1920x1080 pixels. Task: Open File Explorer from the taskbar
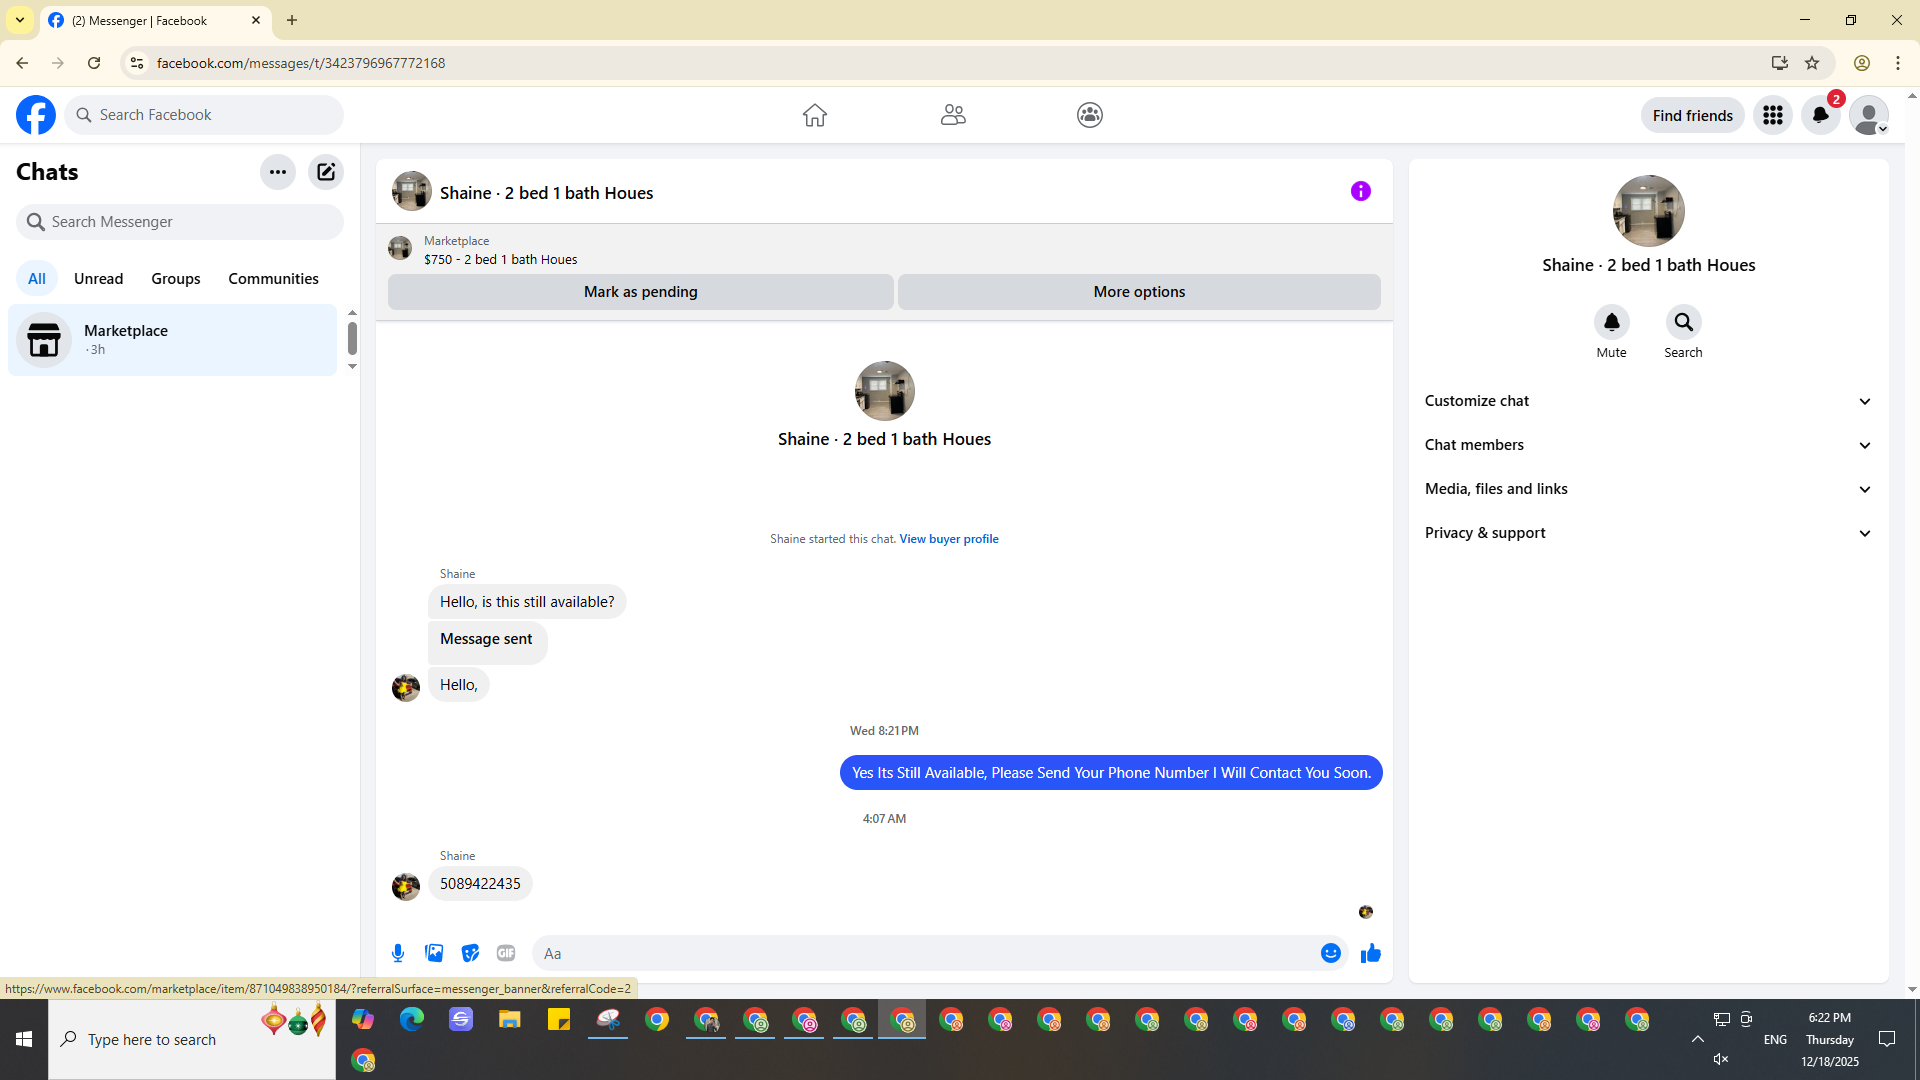pyautogui.click(x=510, y=1019)
